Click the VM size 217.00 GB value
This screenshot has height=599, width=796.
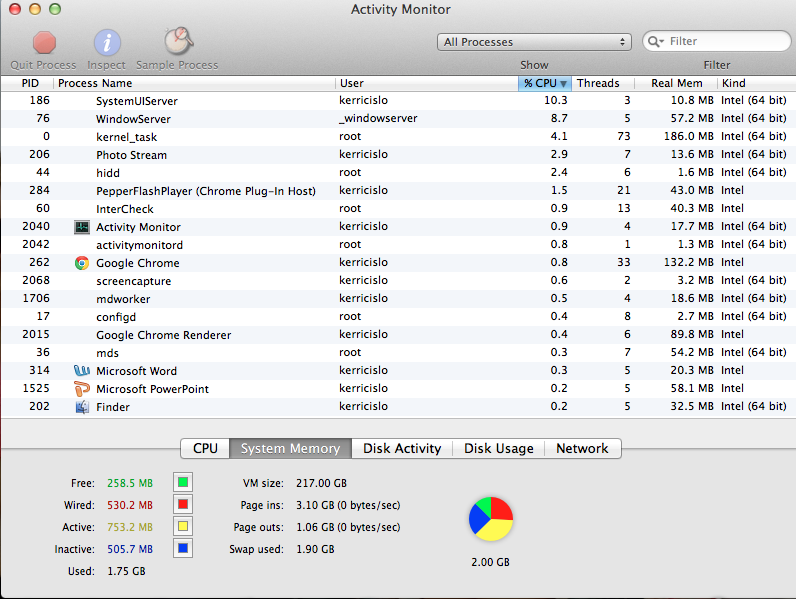click(321, 483)
